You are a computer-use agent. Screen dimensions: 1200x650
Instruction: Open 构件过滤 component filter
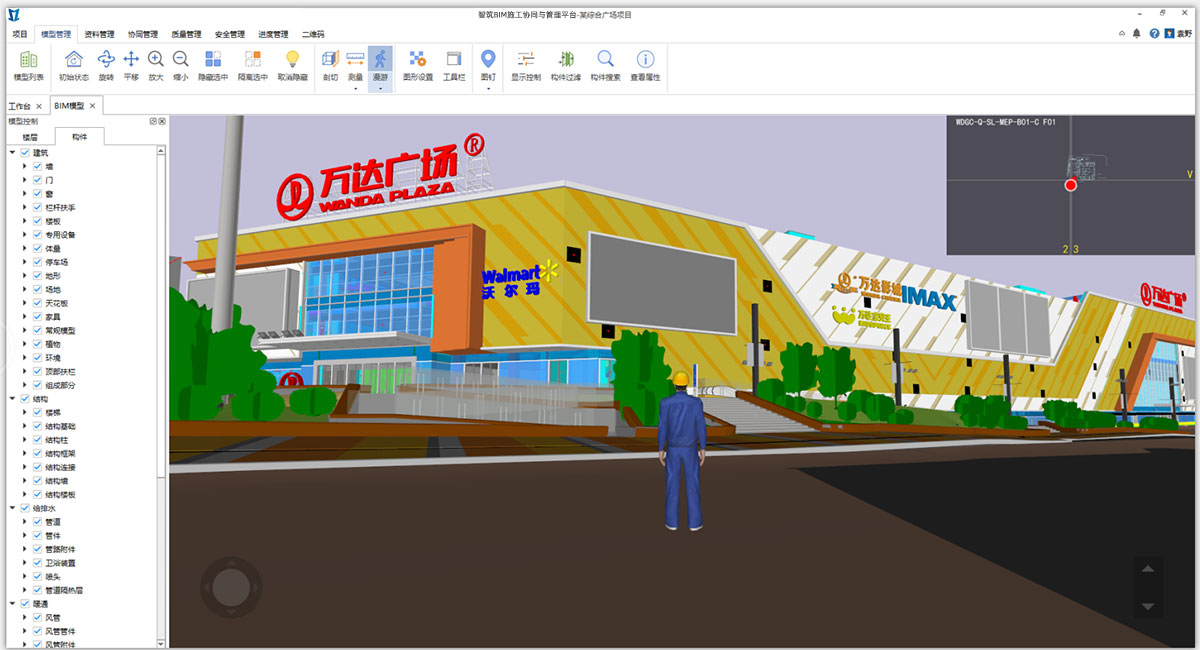[x=566, y=67]
